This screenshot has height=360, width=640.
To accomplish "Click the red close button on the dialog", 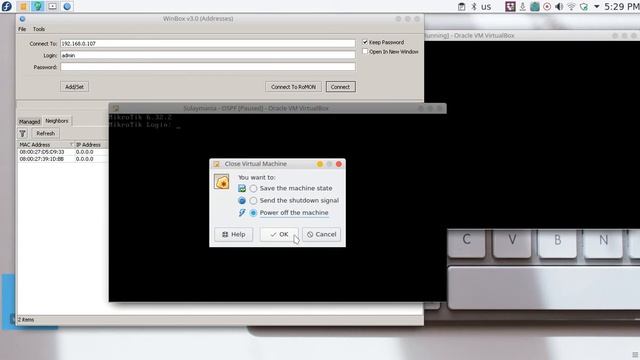I will 338,164.
